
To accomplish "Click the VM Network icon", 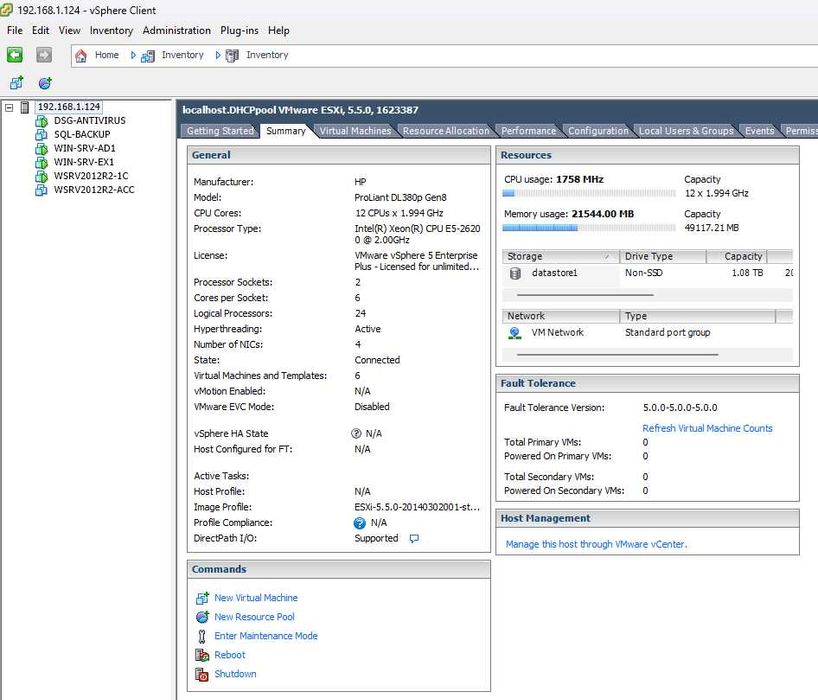I will [x=515, y=333].
